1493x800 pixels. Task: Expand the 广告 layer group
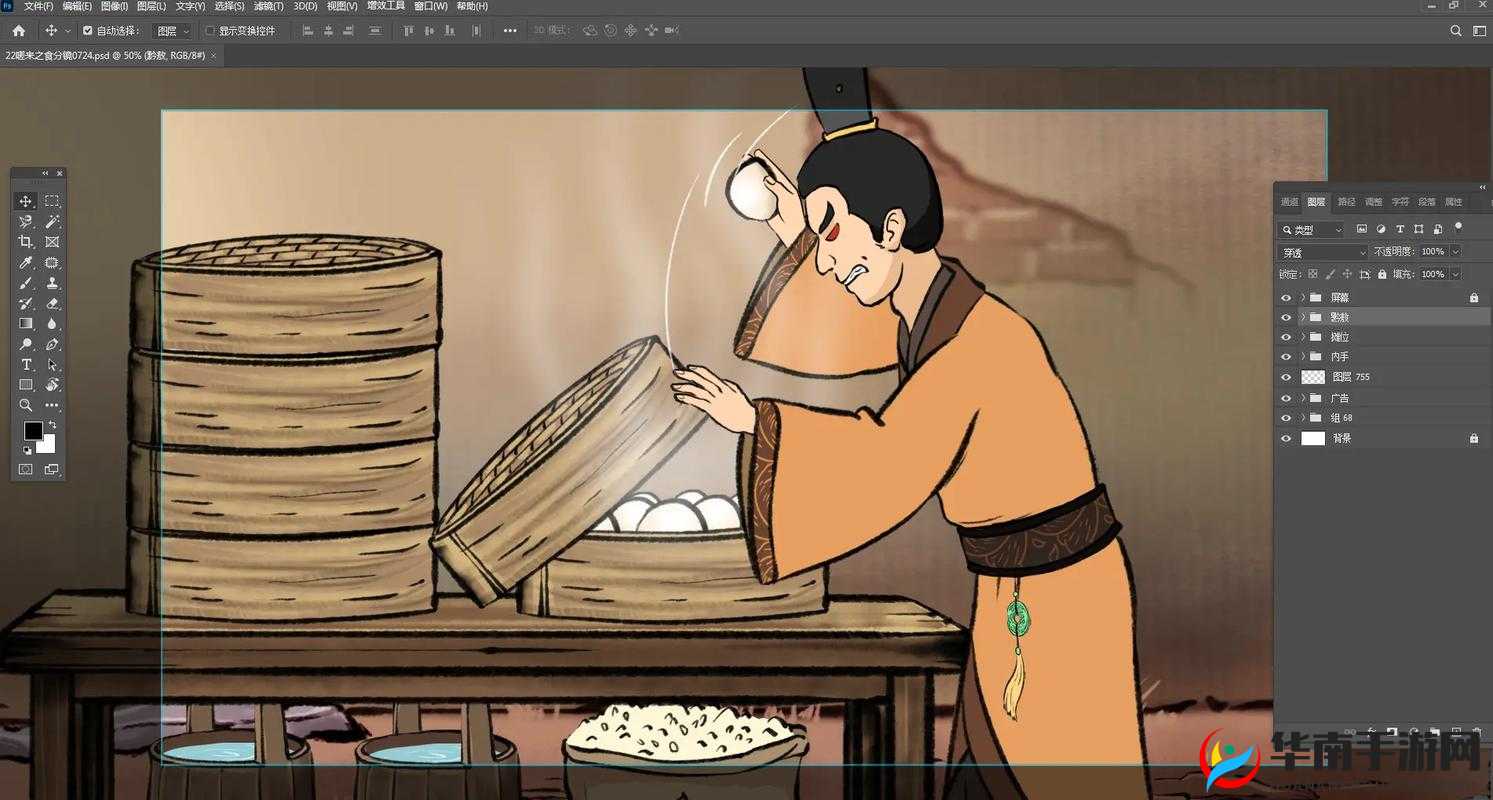pyautogui.click(x=1302, y=398)
